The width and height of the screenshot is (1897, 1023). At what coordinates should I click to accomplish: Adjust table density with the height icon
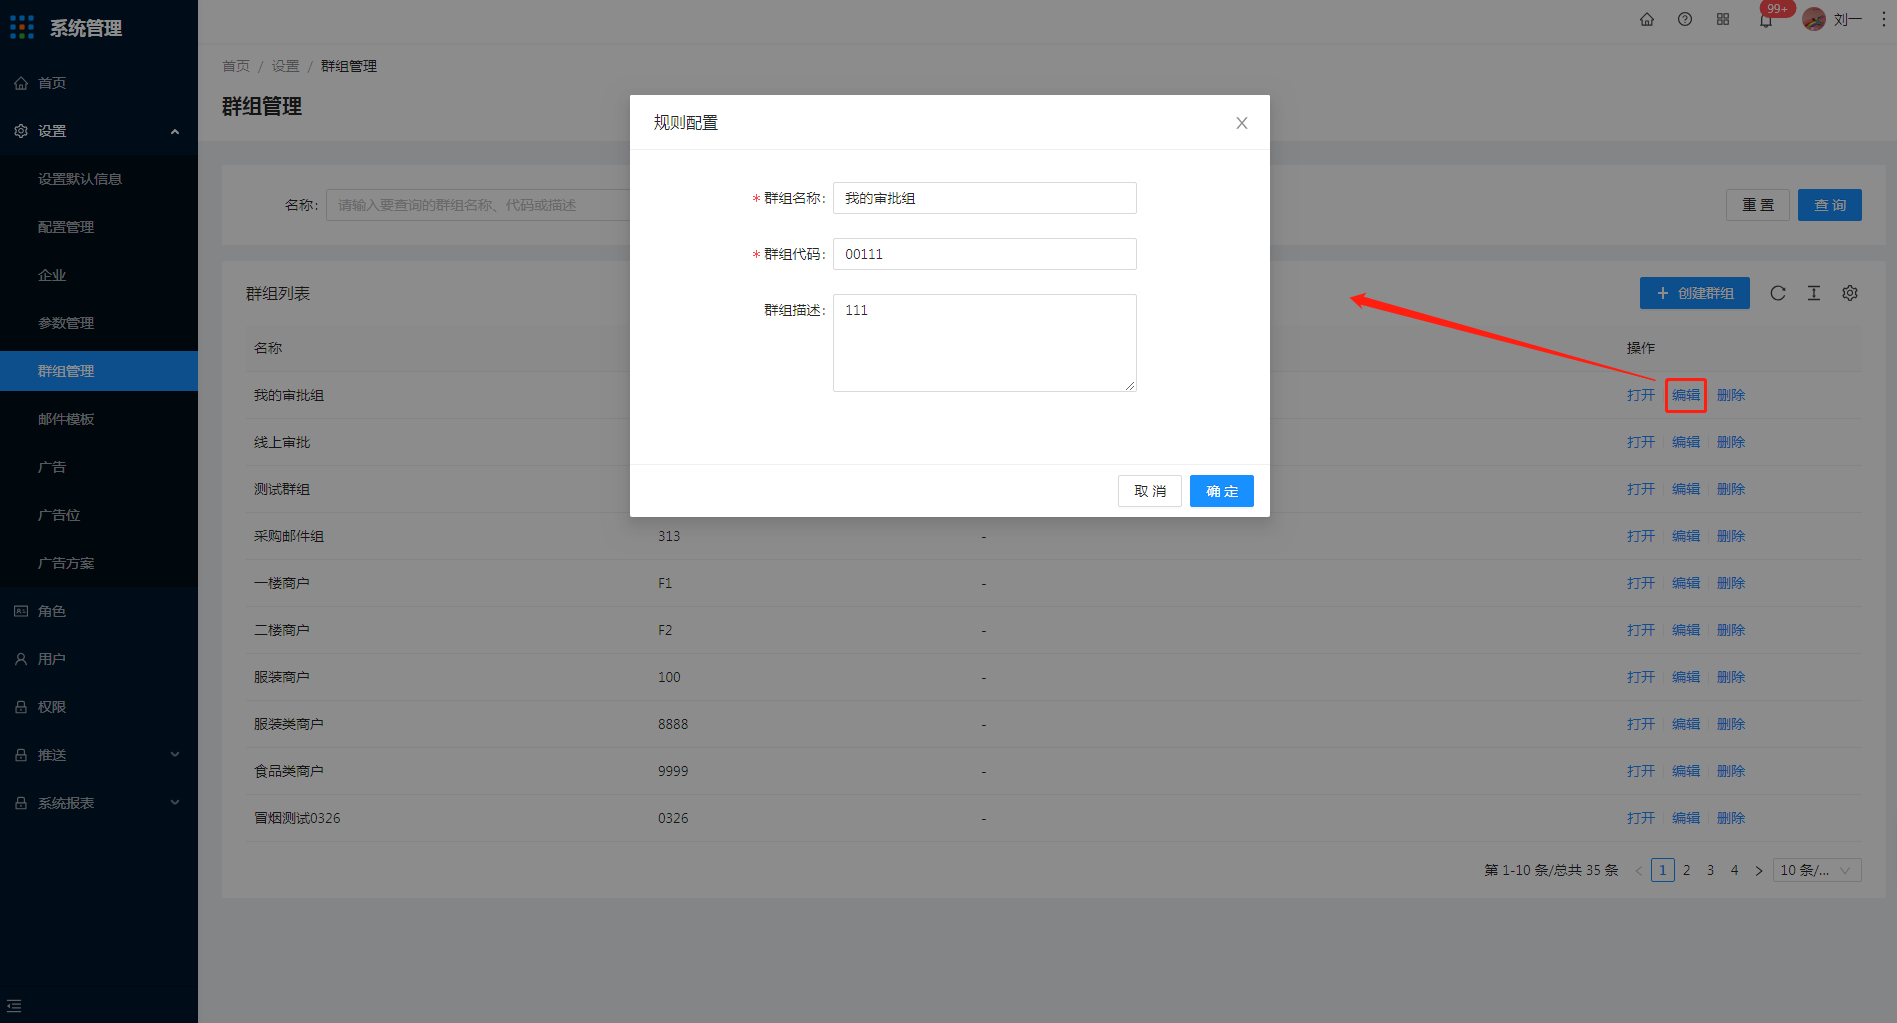point(1814,293)
